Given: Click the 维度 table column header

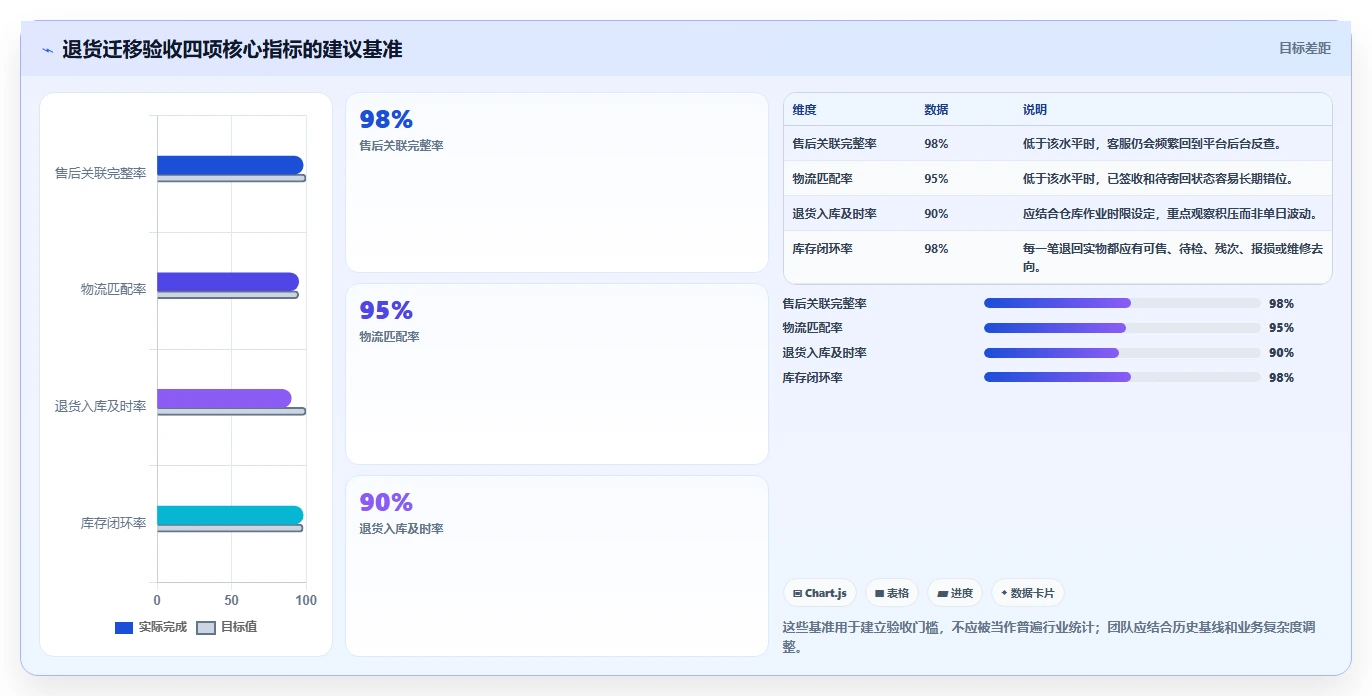Looking at the screenshot, I should point(805,110).
